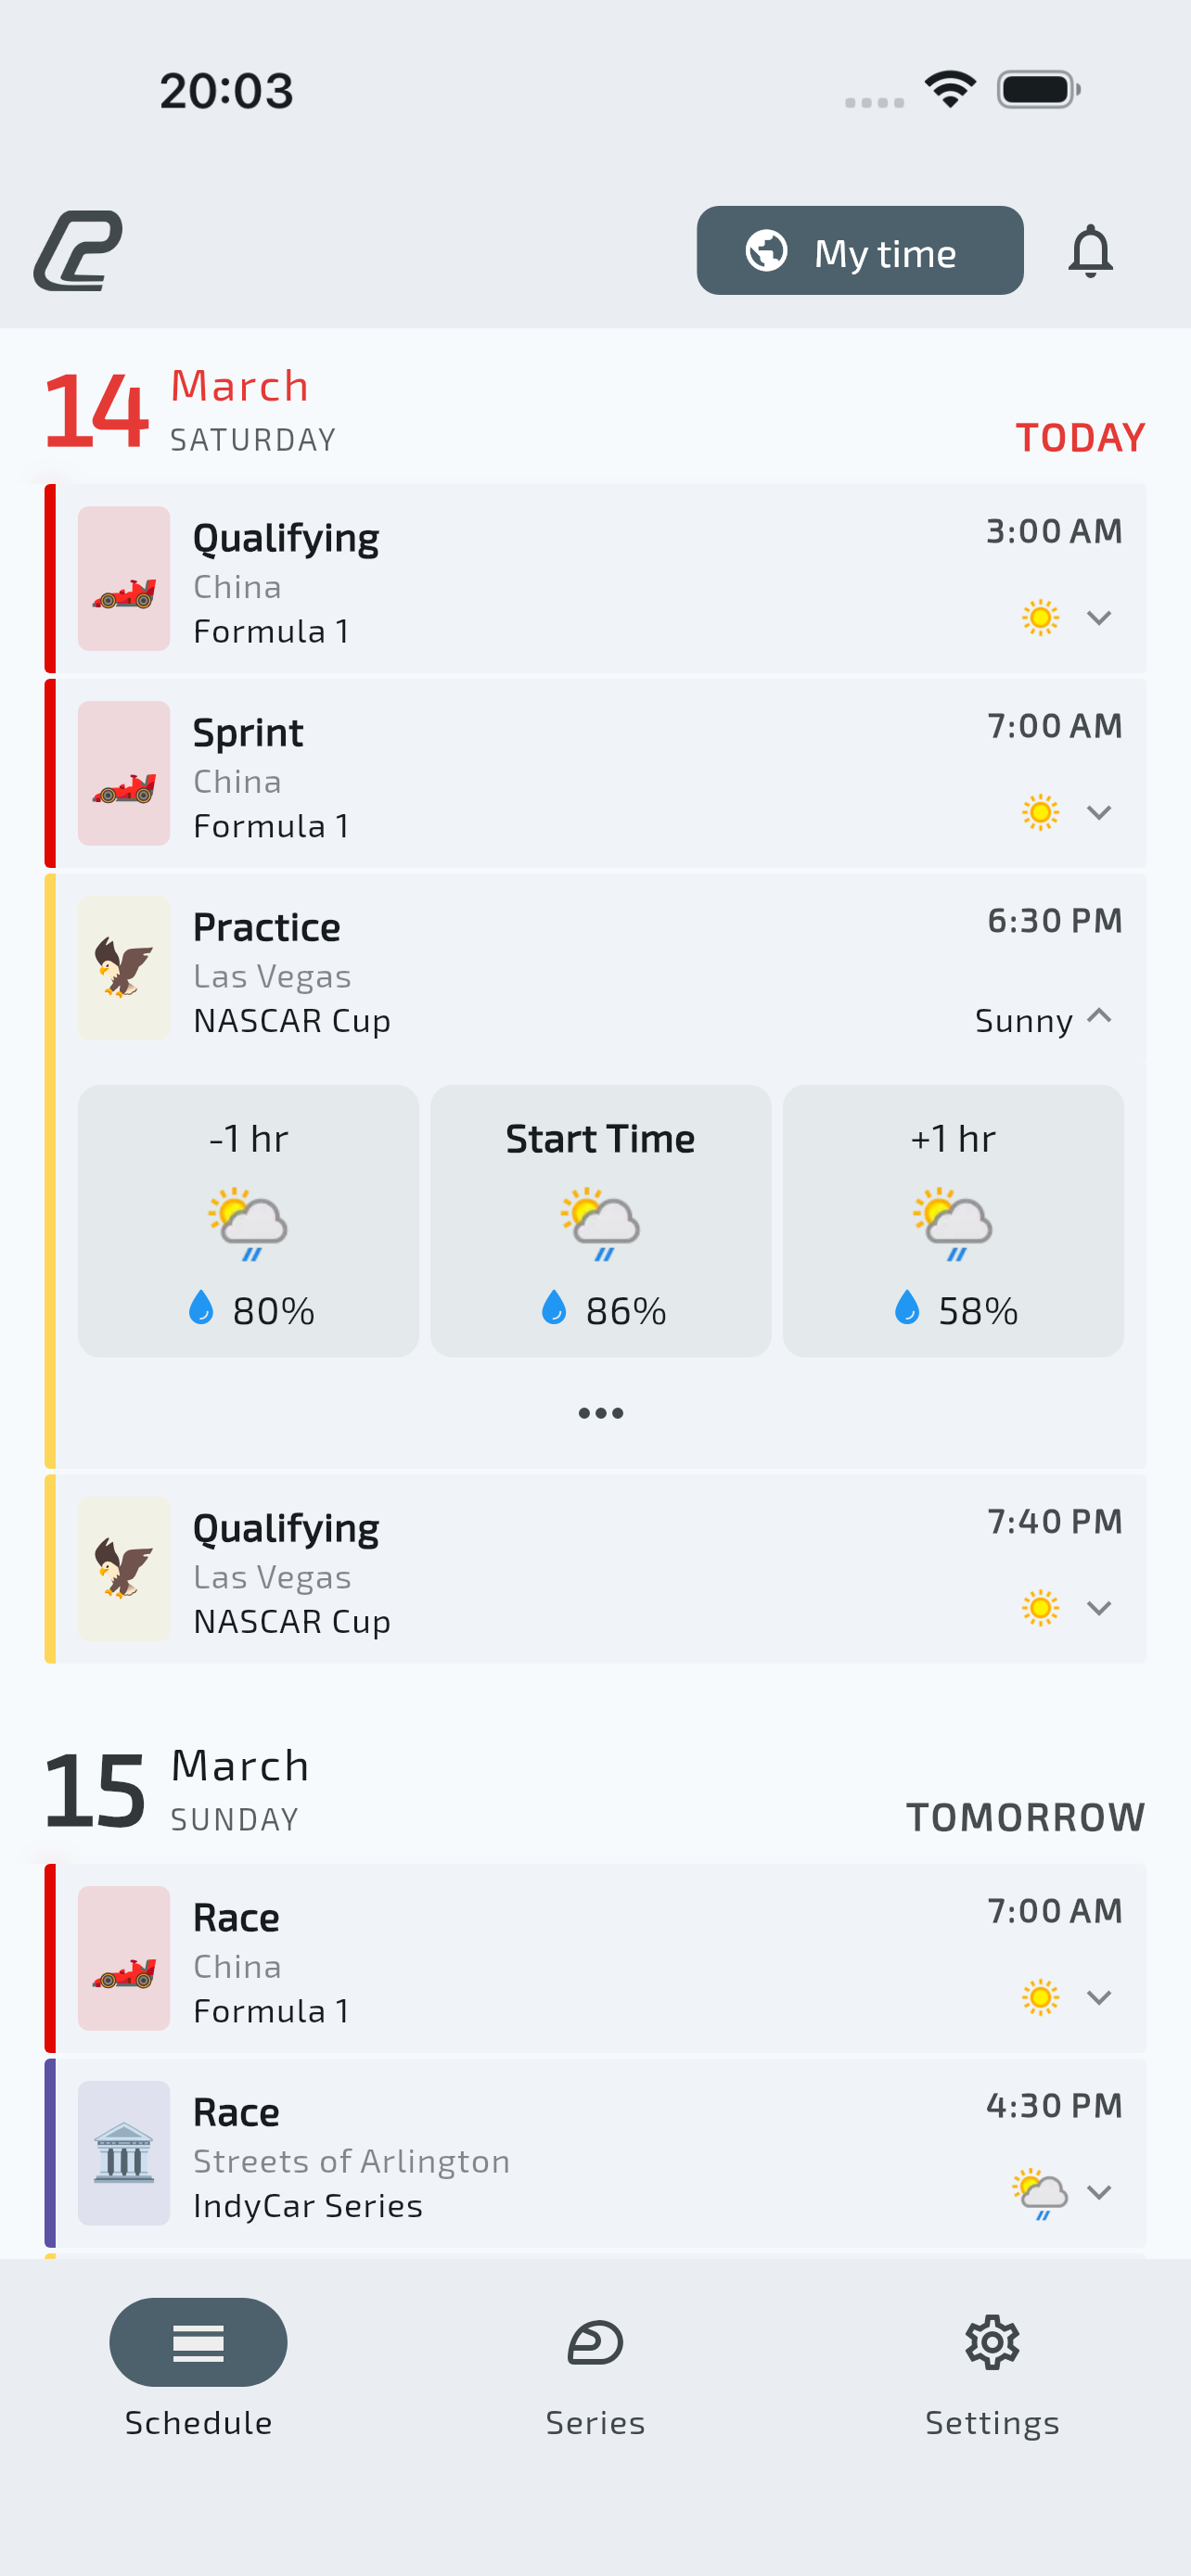Tap the IndyCar Series building icon
The width and height of the screenshot is (1191, 2576).
click(x=124, y=2152)
